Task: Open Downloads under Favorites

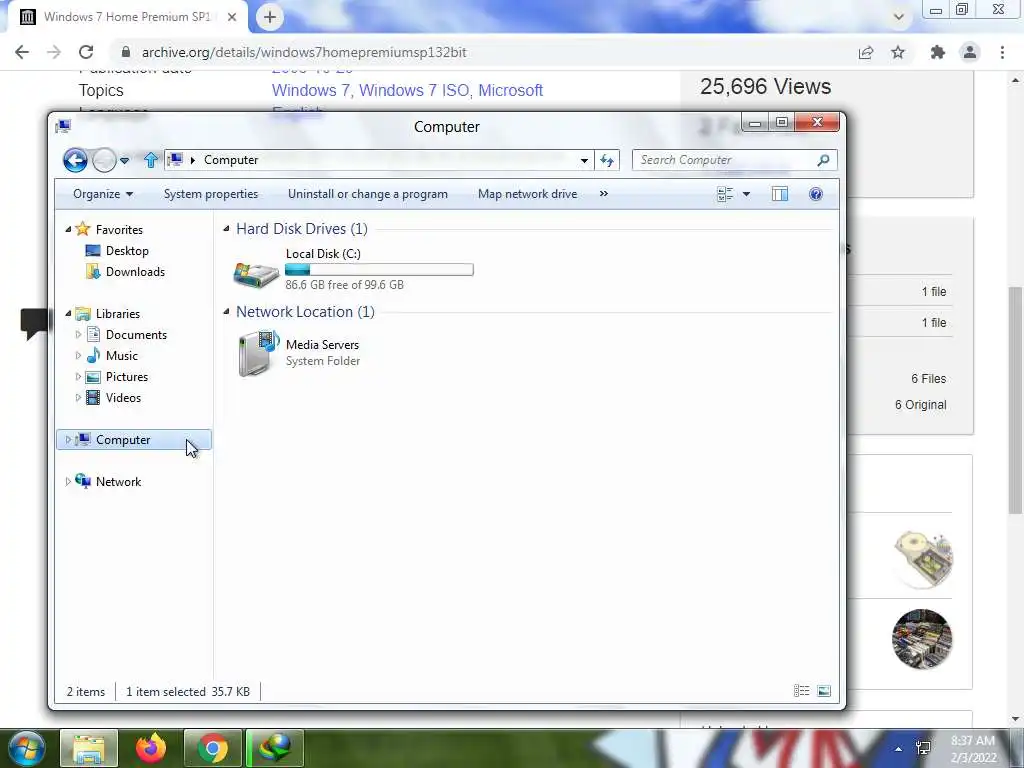Action: 135,272
